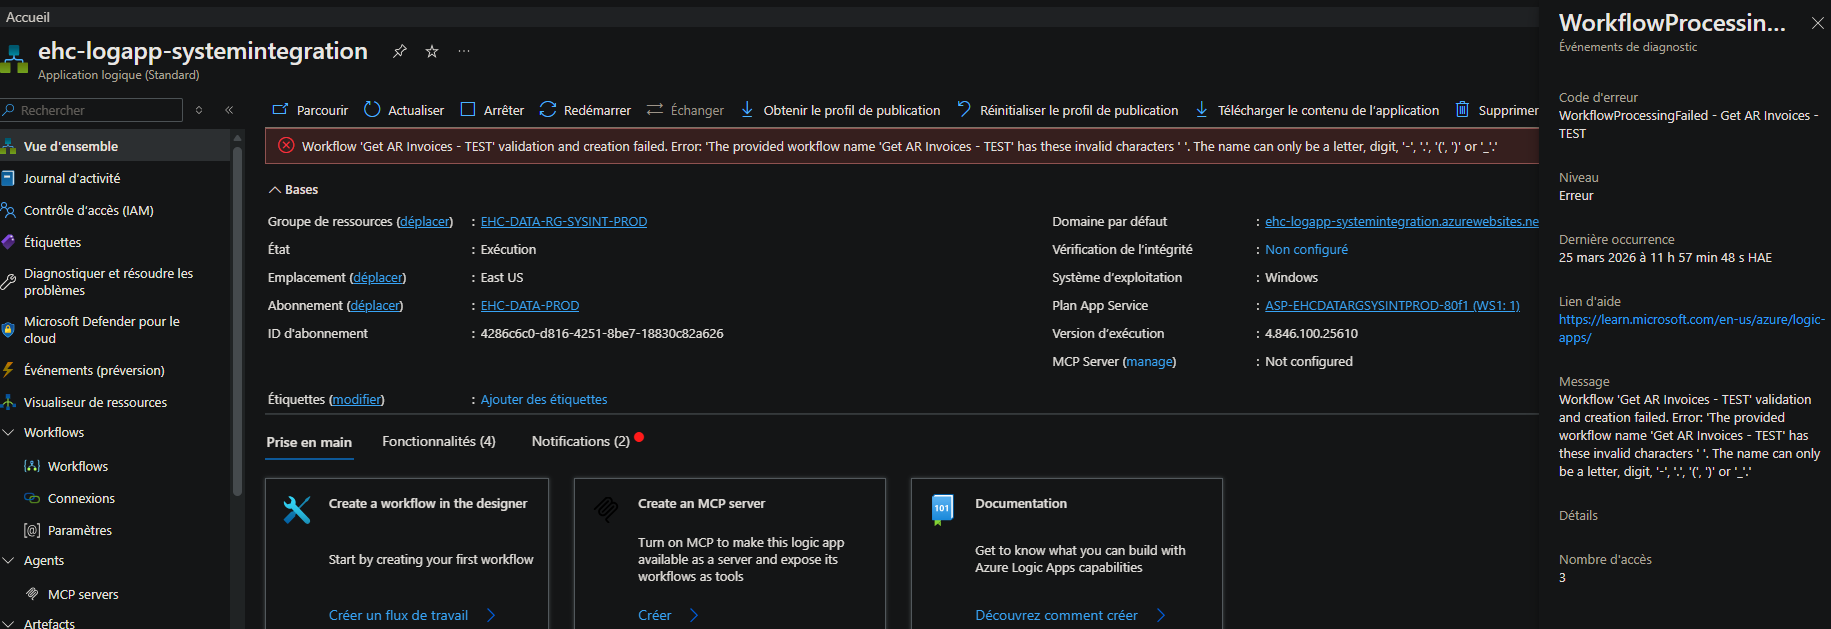Restart the app with Redémarrer

[x=585, y=110]
